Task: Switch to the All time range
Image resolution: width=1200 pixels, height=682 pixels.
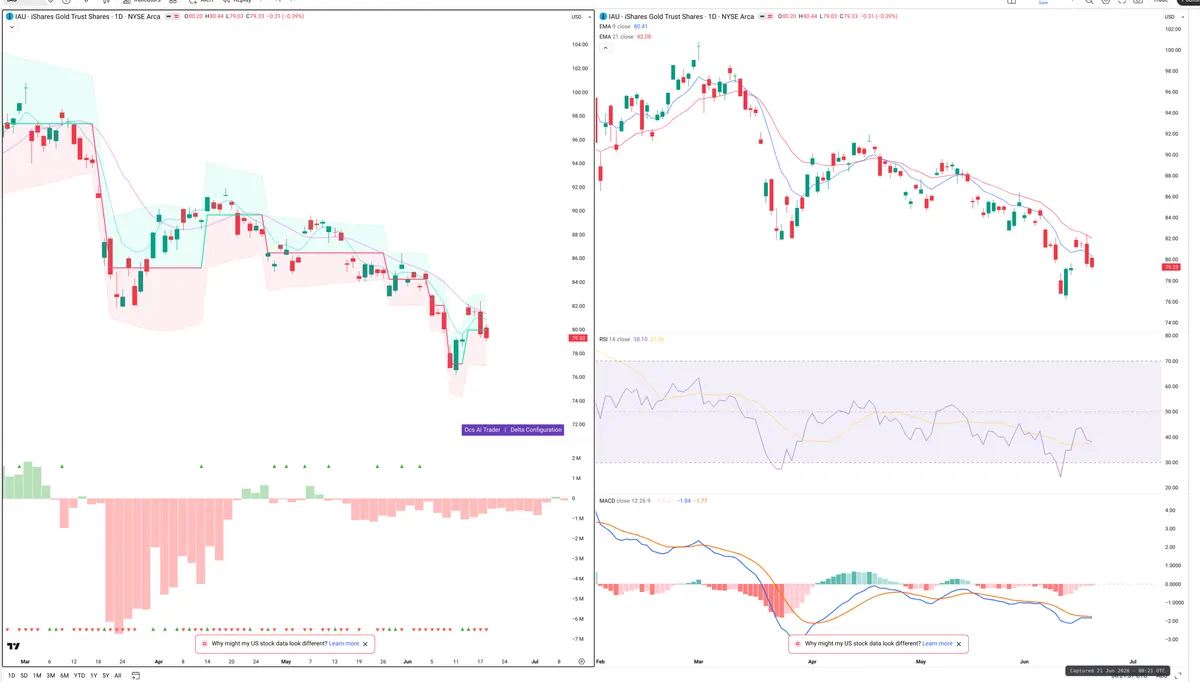Action: pyautogui.click(x=118, y=675)
